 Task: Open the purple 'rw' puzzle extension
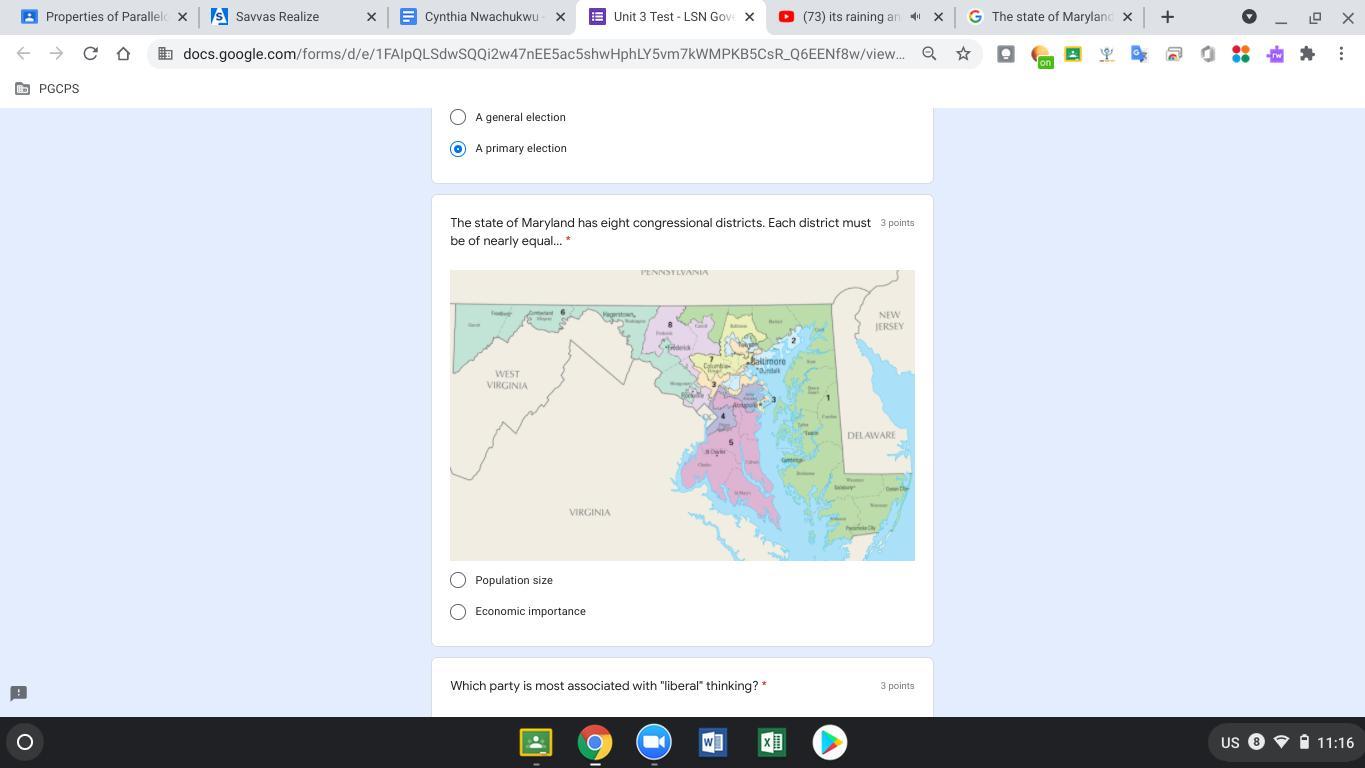tap(1275, 54)
